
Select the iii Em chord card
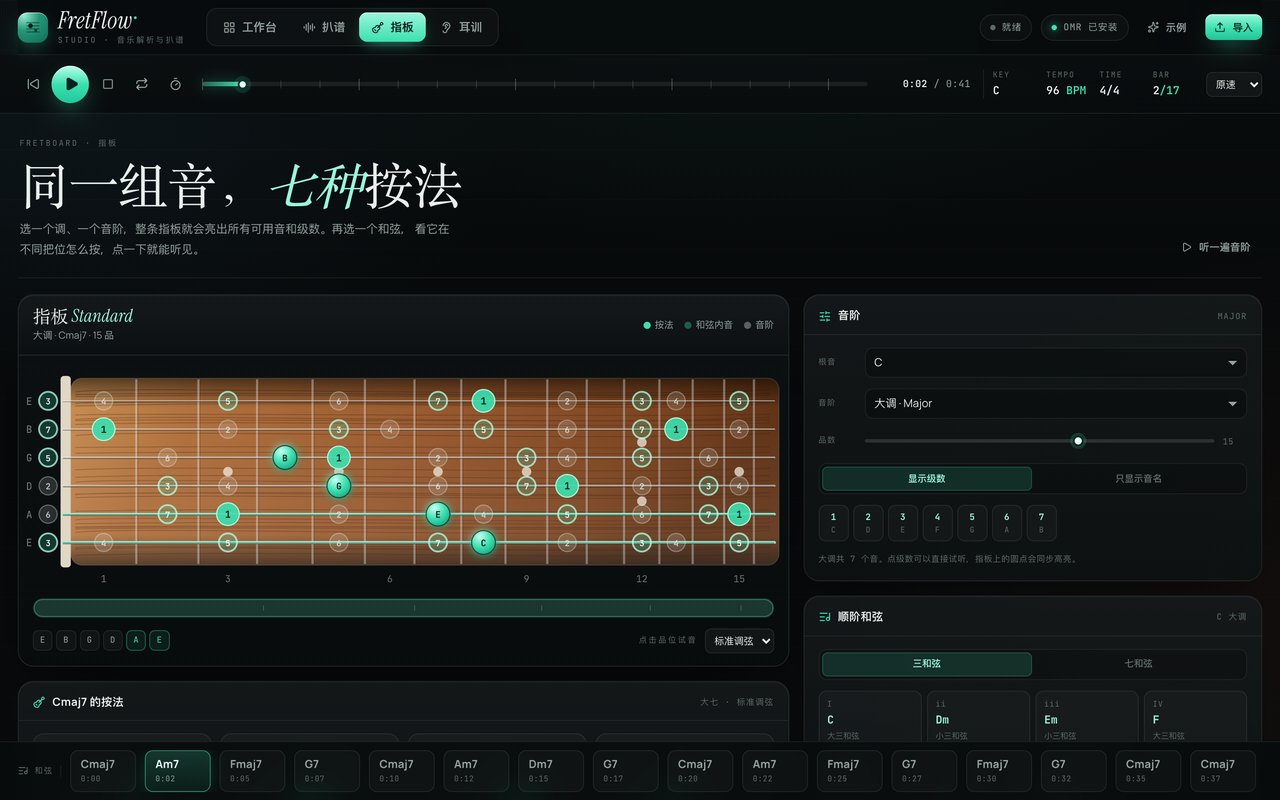pos(1086,718)
